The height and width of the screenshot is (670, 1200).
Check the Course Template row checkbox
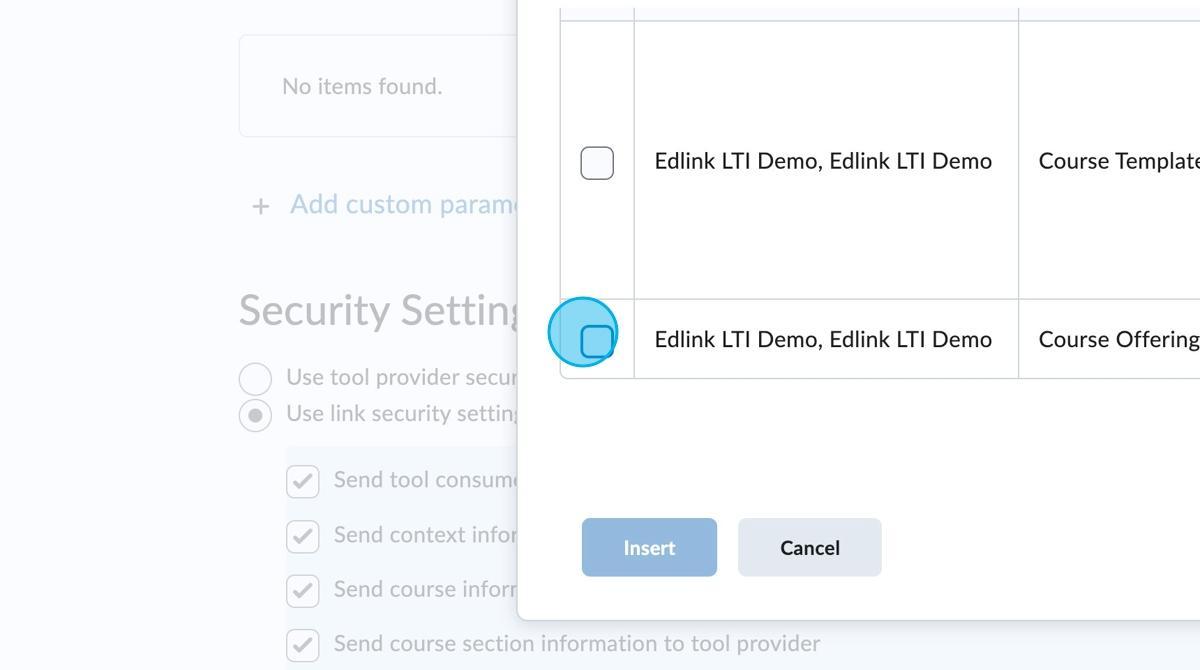(596, 162)
